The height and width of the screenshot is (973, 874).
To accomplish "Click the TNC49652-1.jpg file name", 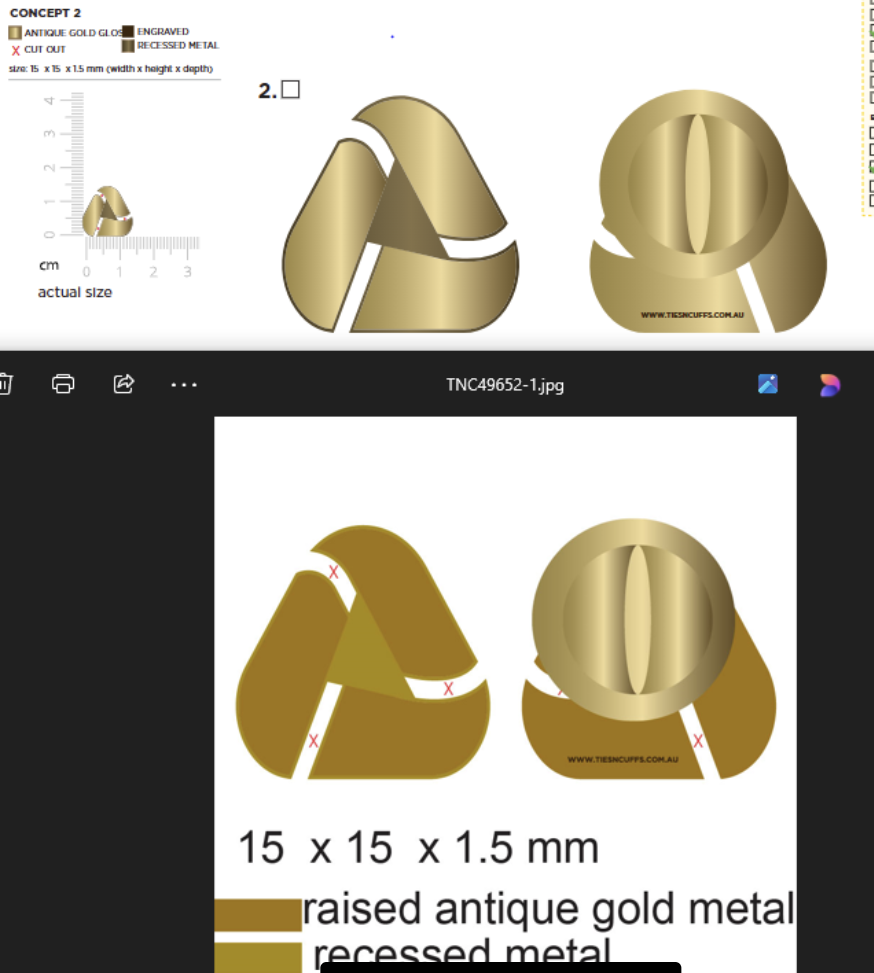I will coord(504,385).
